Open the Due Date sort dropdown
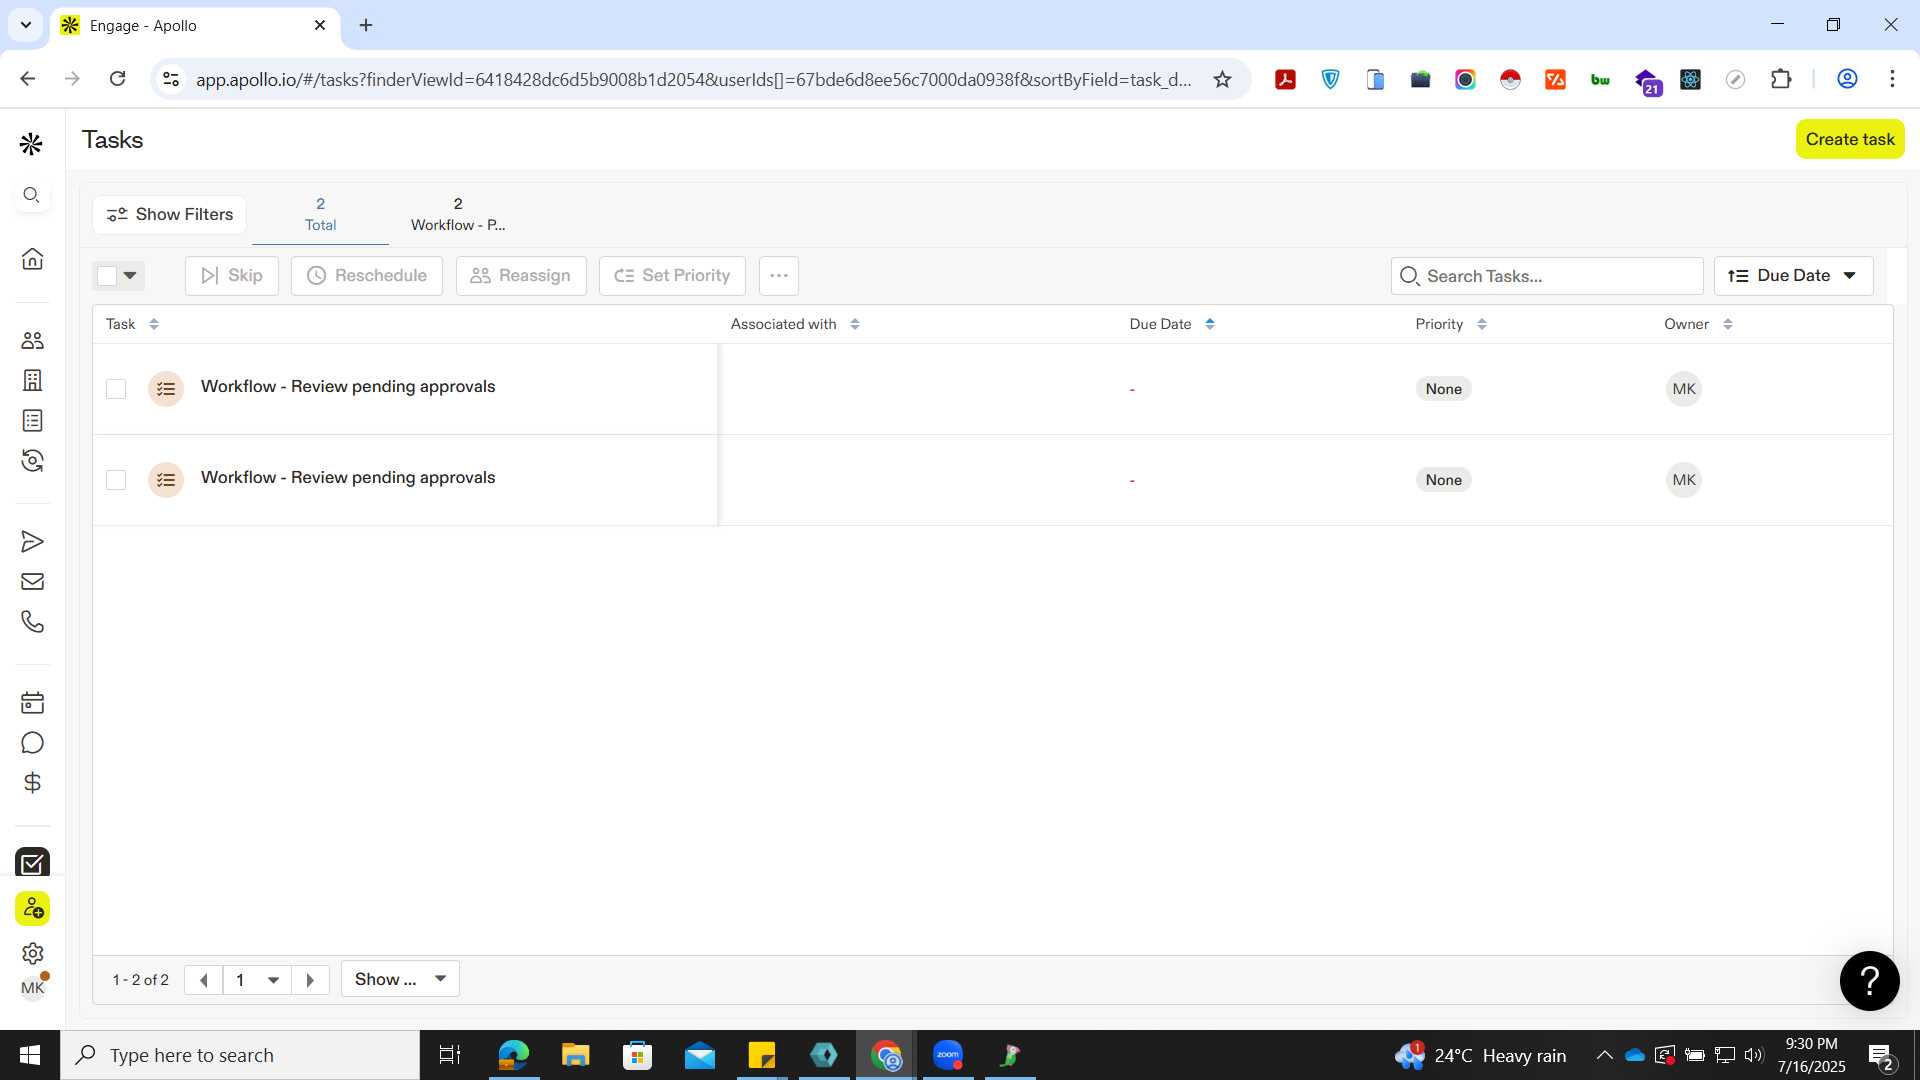The height and width of the screenshot is (1080, 1920). [x=1793, y=276]
